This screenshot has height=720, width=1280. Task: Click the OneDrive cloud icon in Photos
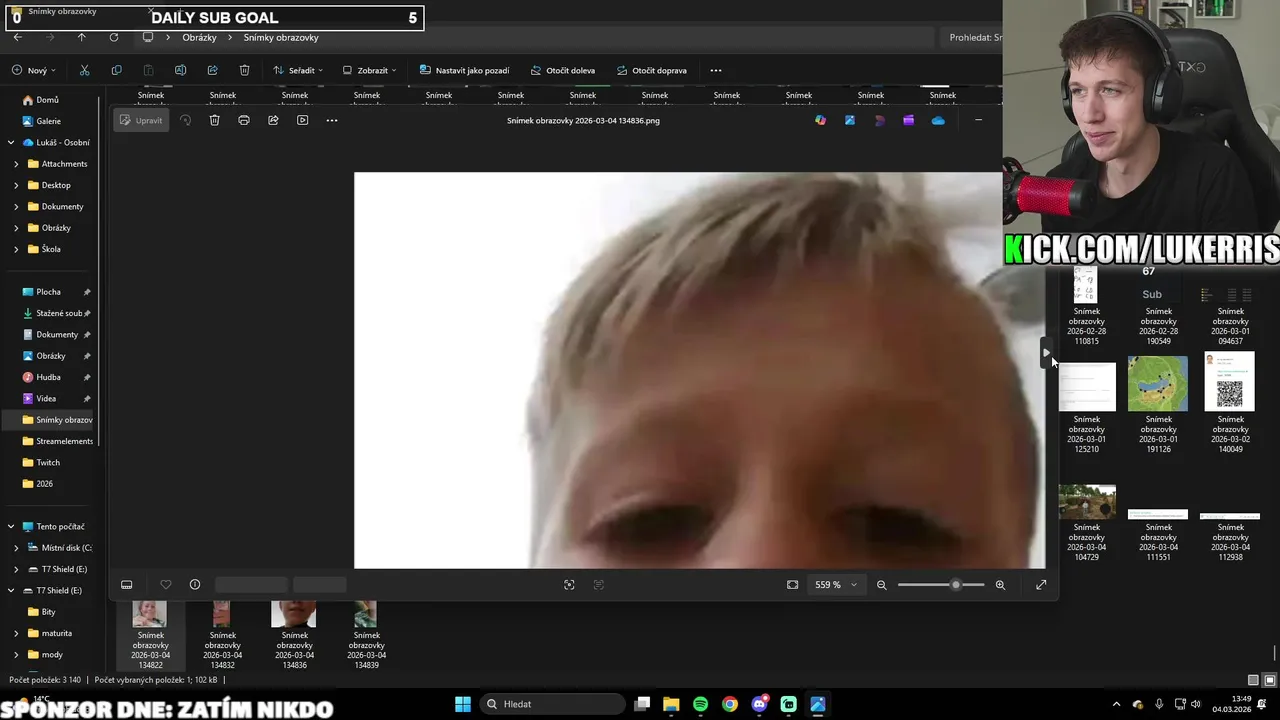(938, 120)
